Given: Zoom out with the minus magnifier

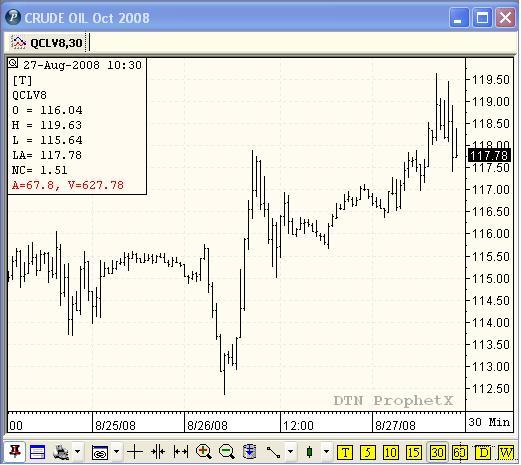Looking at the screenshot, I should 227,452.
